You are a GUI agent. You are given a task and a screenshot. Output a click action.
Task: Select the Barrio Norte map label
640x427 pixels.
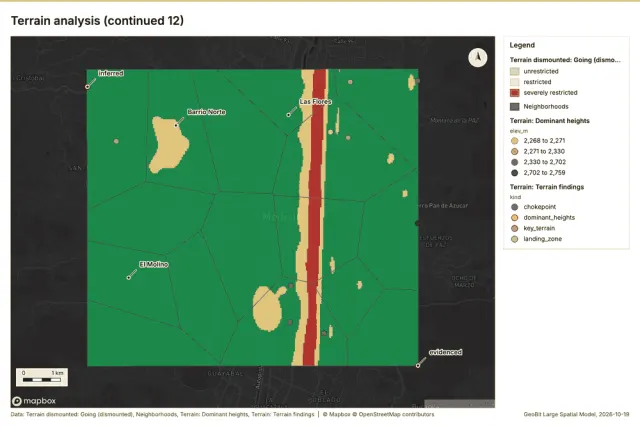click(207, 112)
